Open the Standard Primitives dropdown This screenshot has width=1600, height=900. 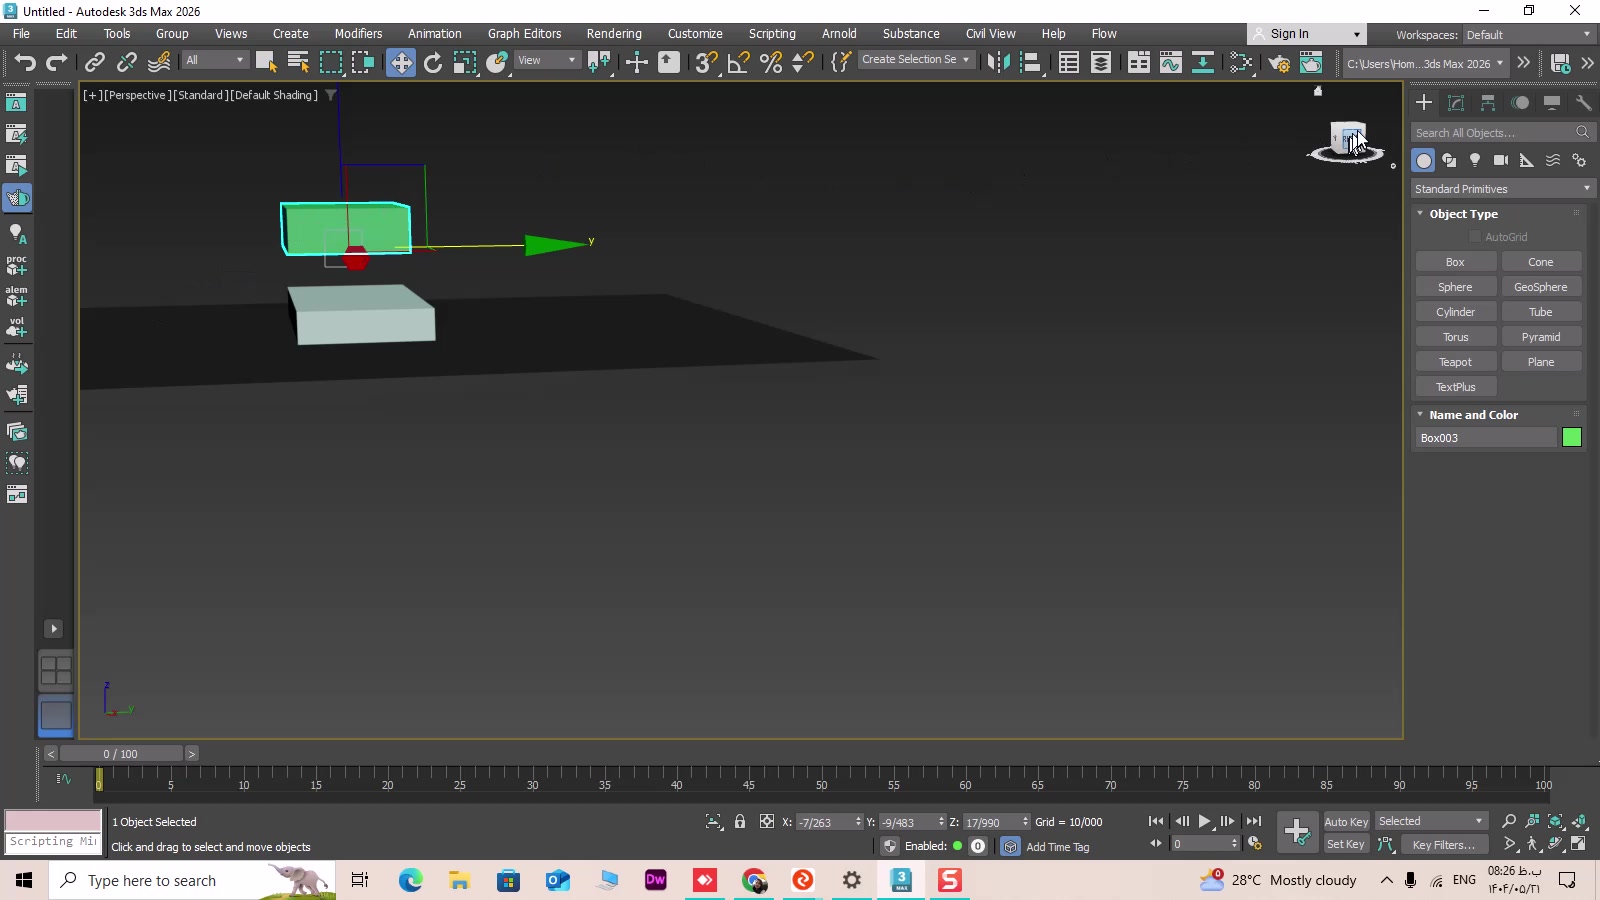tap(1501, 189)
